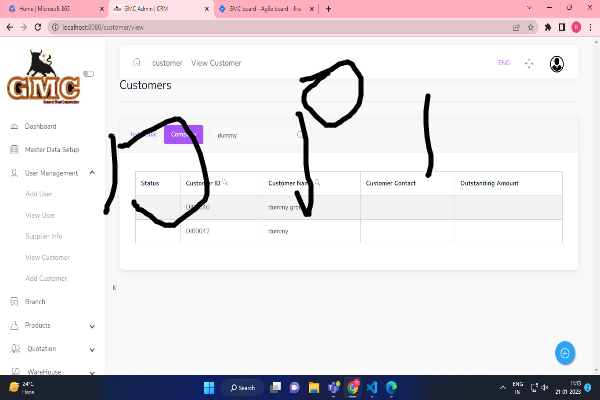Open Master Data Setup in the sidebar

(52, 149)
